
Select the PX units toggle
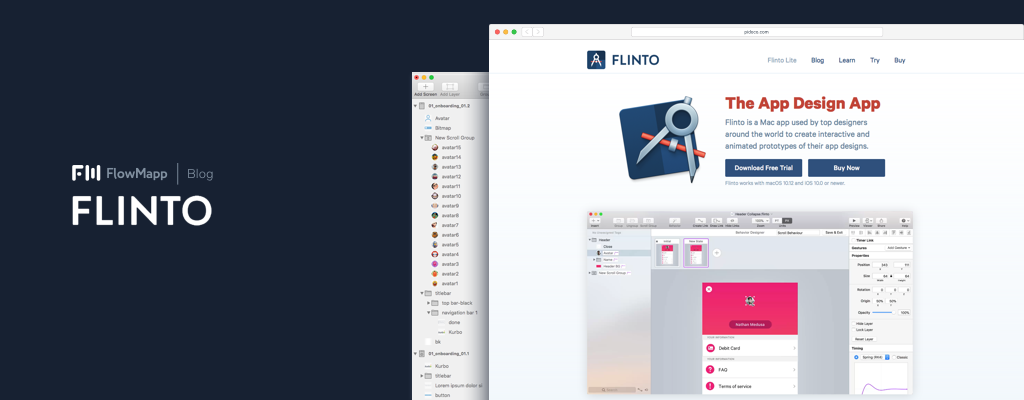point(787,220)
